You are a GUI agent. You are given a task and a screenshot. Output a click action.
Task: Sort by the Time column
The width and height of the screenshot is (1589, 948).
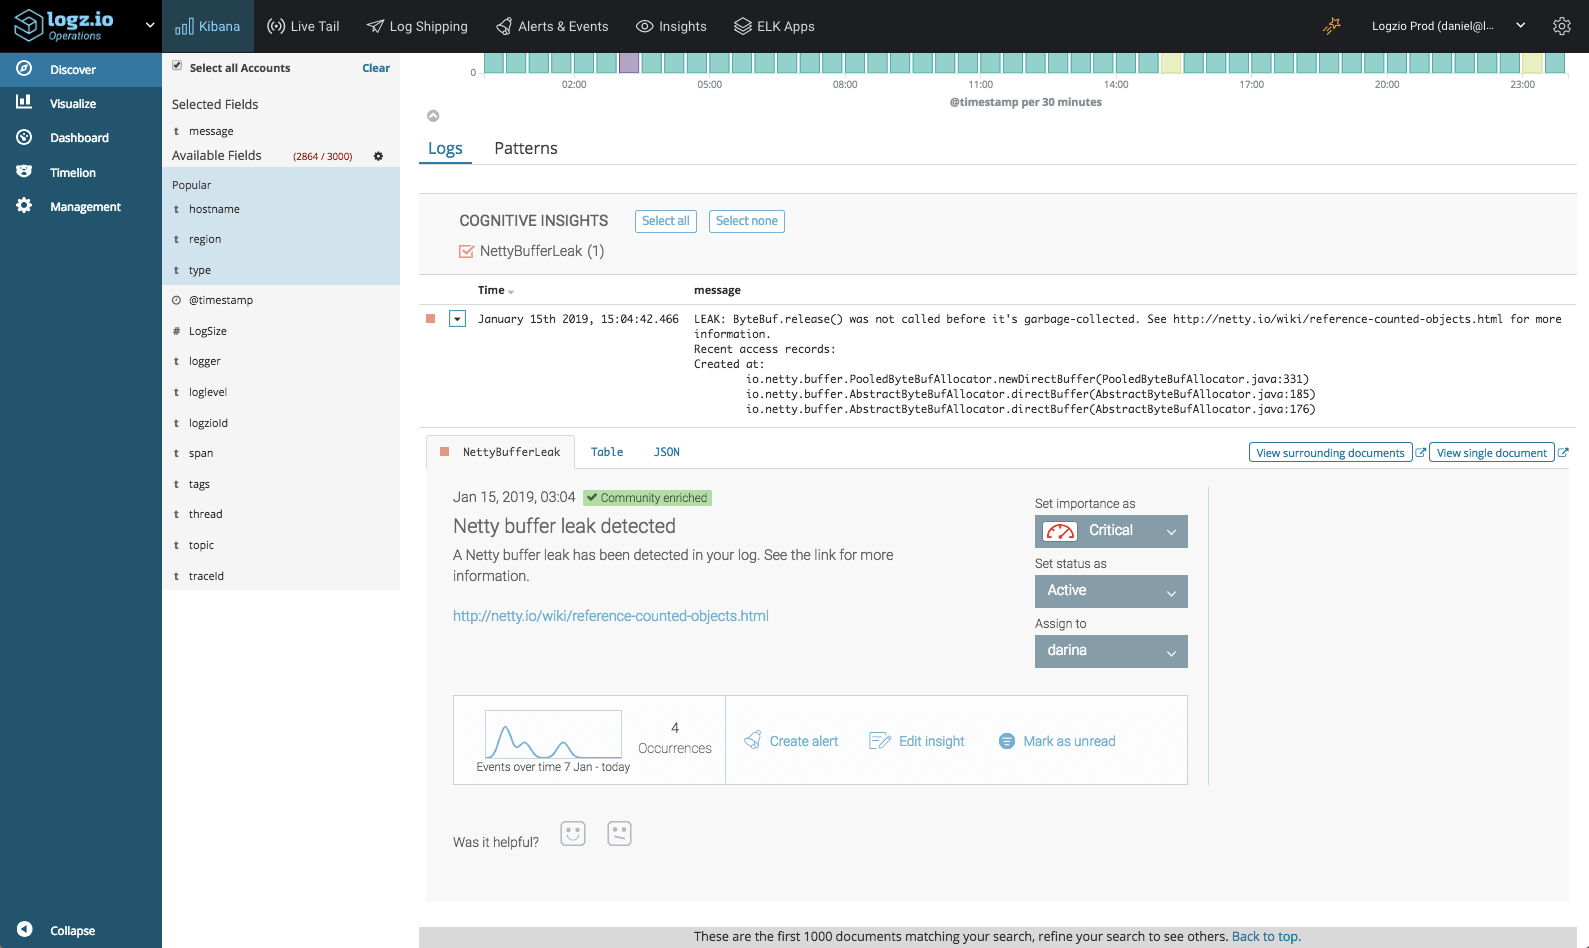[x=496, y=290]
